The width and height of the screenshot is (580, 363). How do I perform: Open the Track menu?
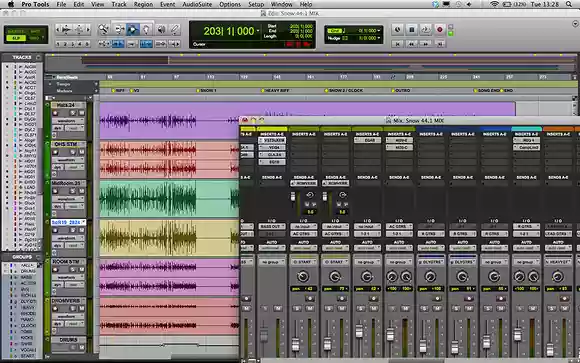click(119, 4)
